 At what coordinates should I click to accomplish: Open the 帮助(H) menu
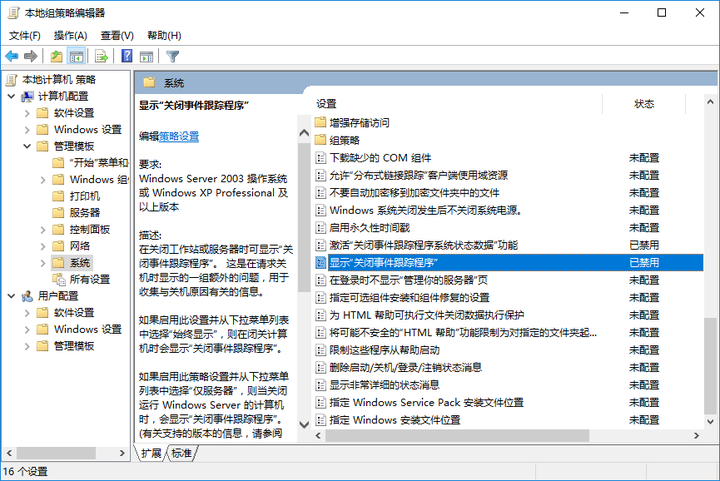point(164,35)
